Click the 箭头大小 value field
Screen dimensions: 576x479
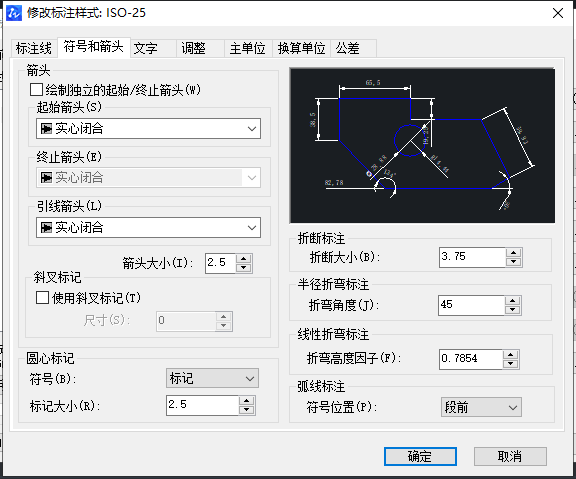(220, 263)
